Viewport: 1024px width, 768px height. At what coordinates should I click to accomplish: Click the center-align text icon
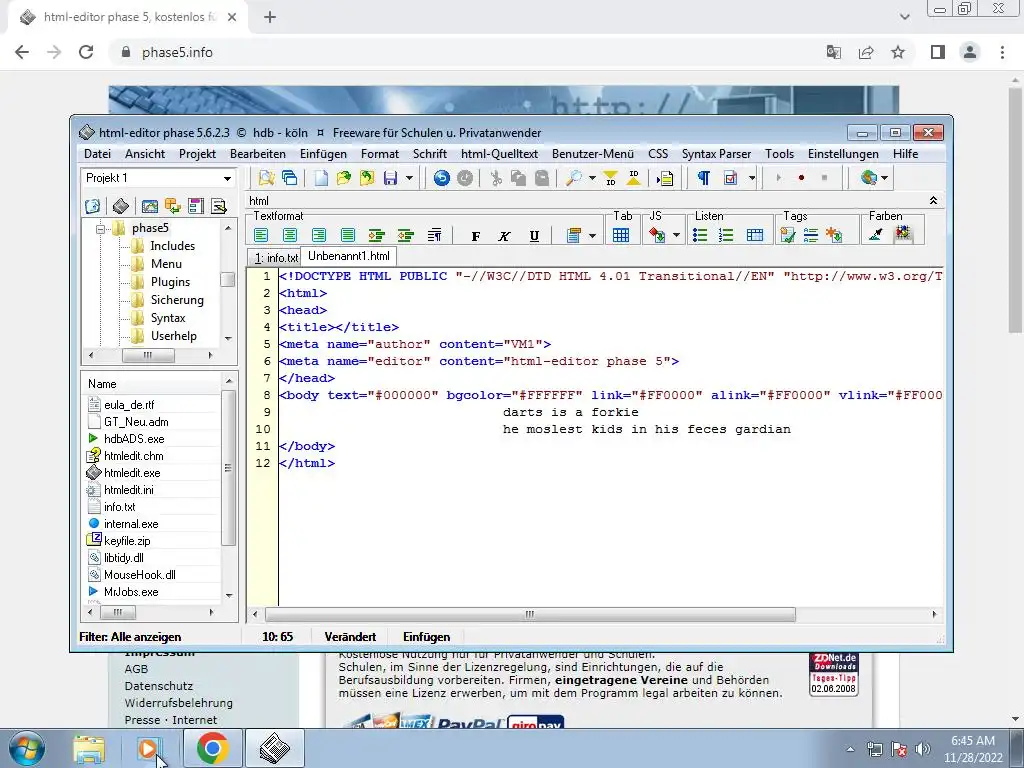(x=290, y=235)
